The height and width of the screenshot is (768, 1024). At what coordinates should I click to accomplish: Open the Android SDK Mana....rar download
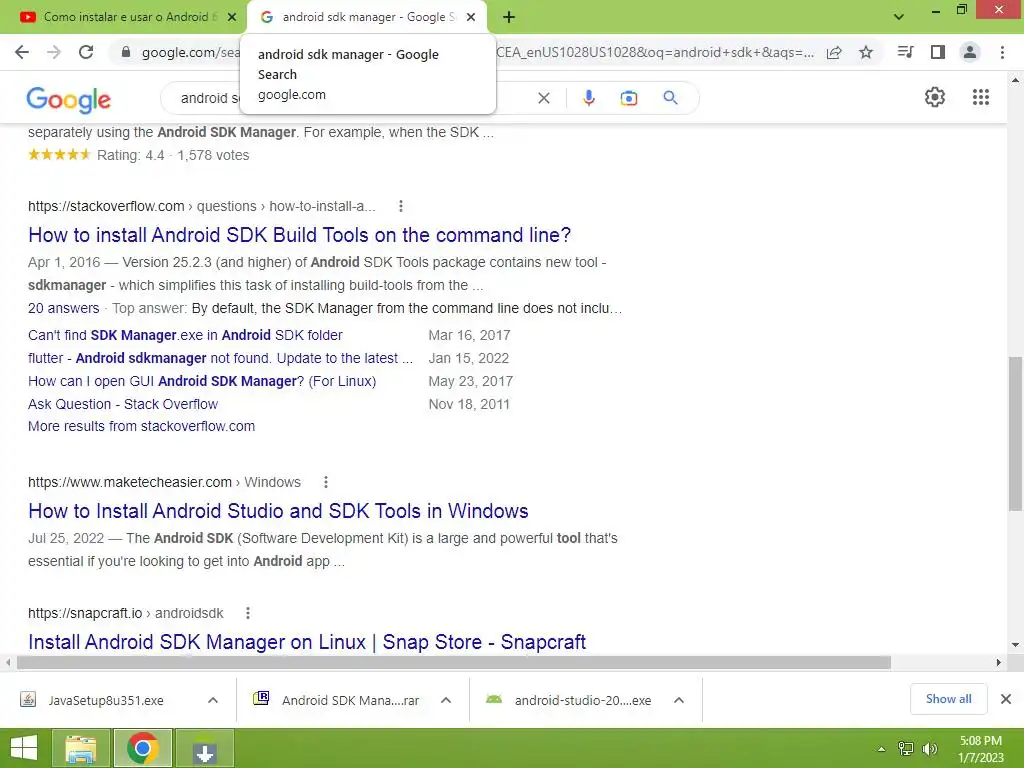(x=350, y=700)
